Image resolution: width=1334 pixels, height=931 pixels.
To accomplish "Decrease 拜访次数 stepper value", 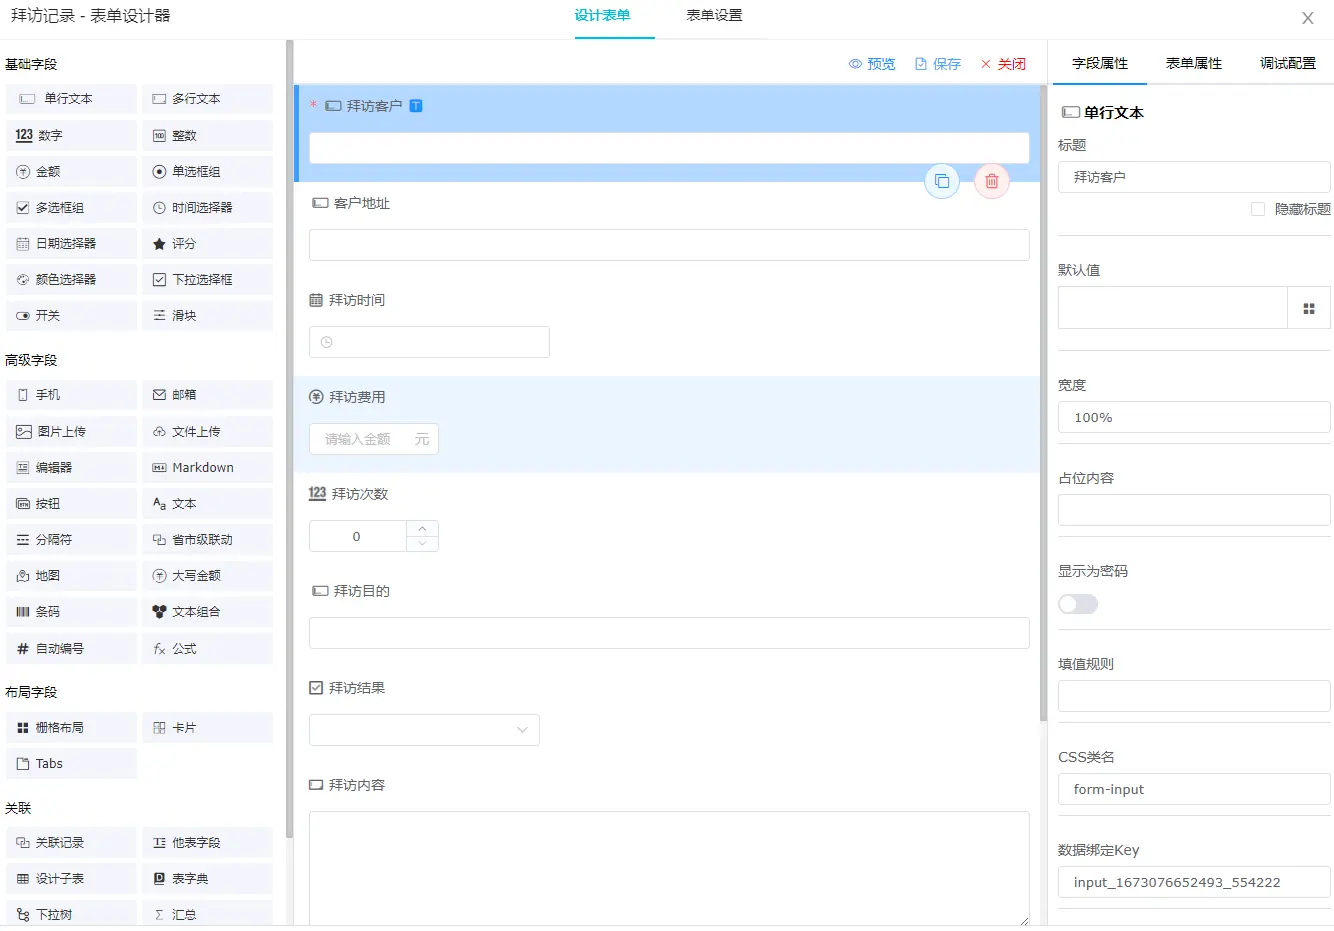I will 422,544.
